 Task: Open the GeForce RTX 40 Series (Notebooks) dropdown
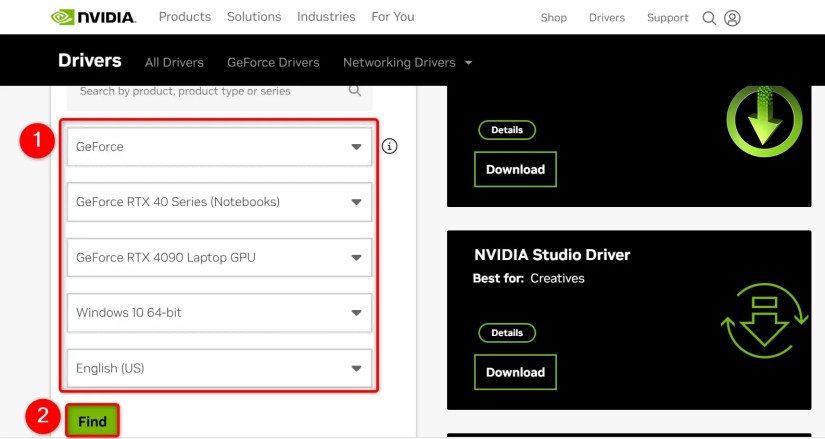tap(219, 202)
